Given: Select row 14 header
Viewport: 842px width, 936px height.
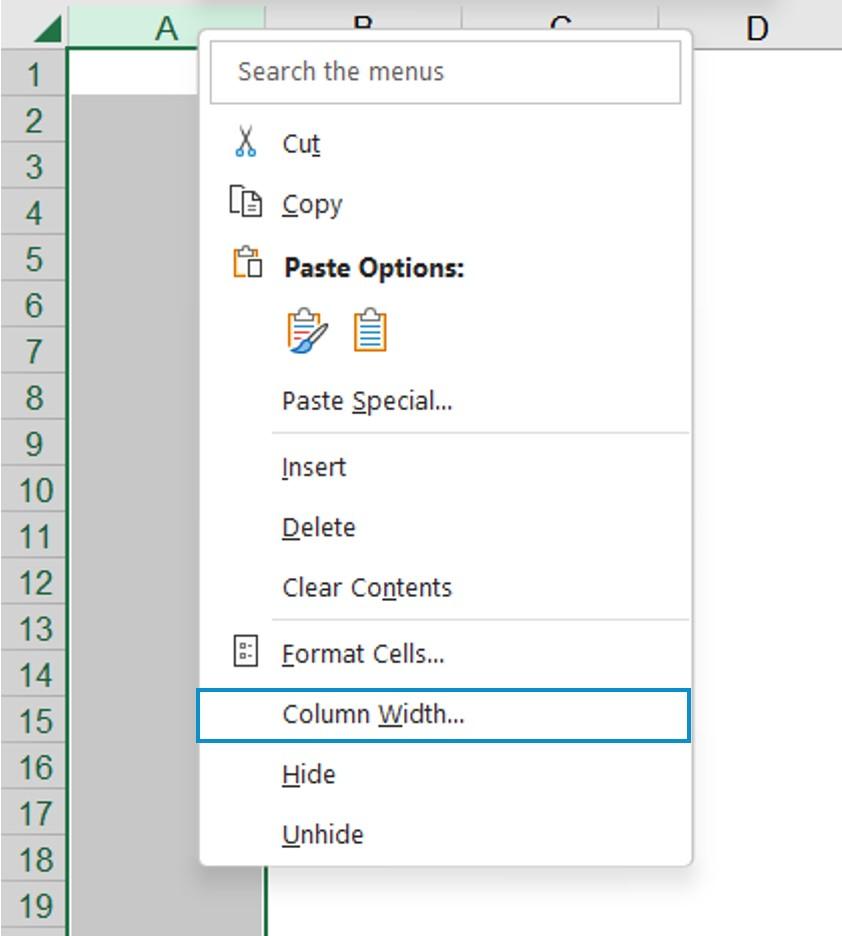Looking at the screenshot, I should tap(33, 673).
